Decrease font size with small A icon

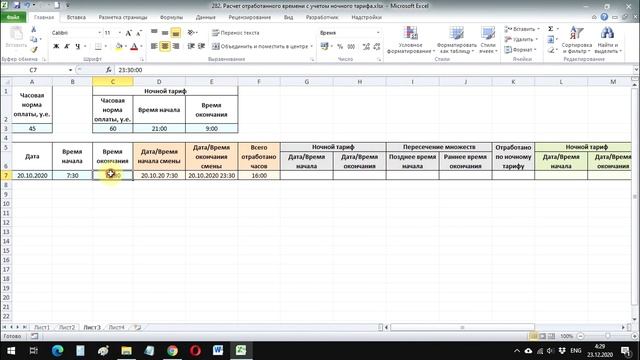point(139,33)
